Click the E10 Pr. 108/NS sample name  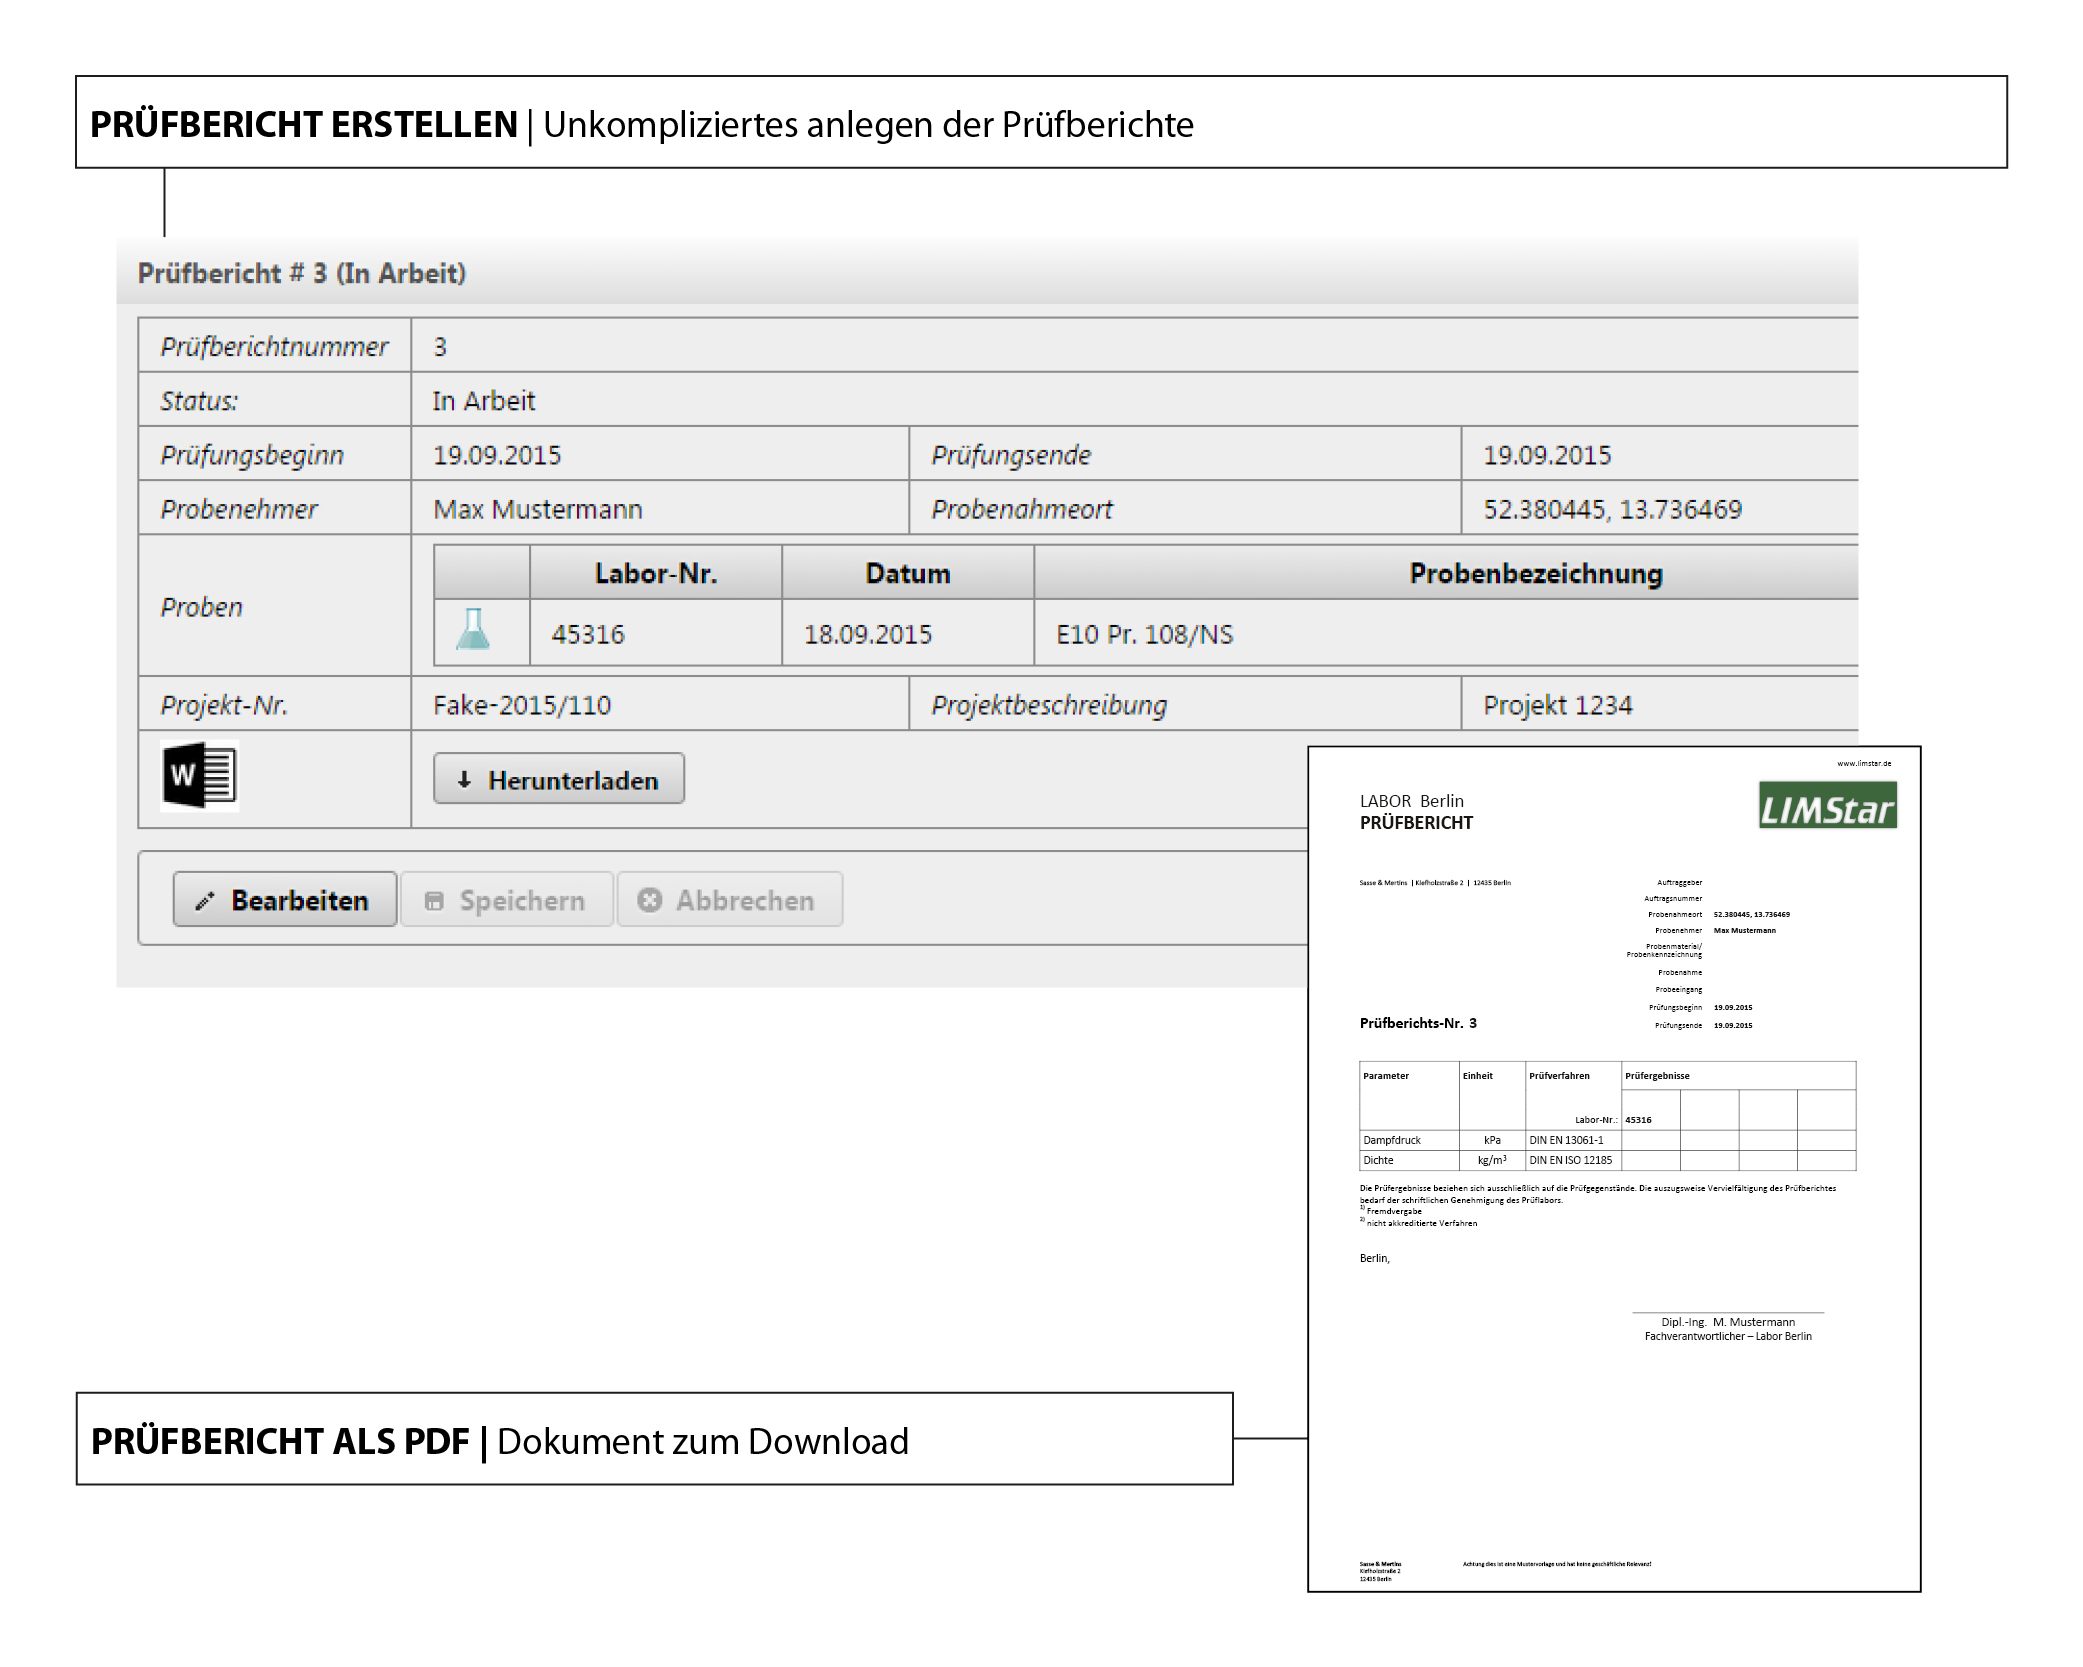1144,635
